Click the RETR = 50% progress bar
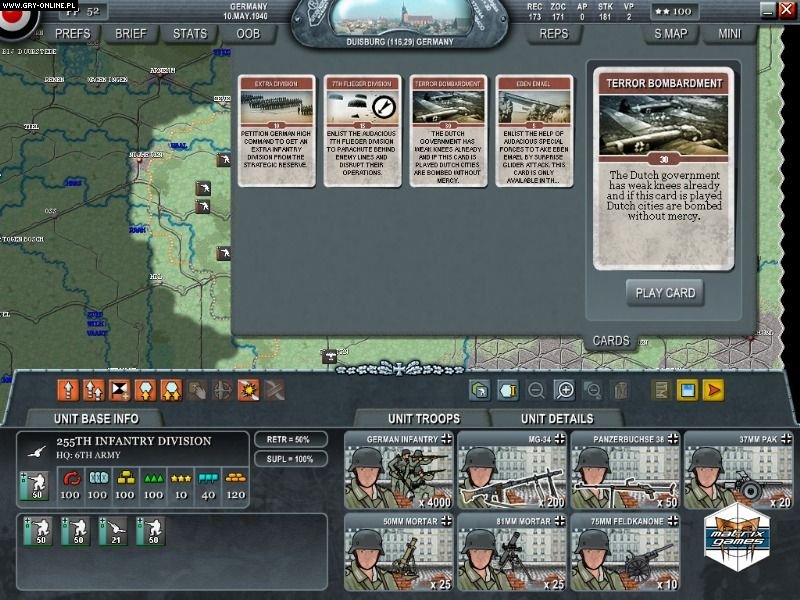This screenshot has width=800, height=600. 292,438
